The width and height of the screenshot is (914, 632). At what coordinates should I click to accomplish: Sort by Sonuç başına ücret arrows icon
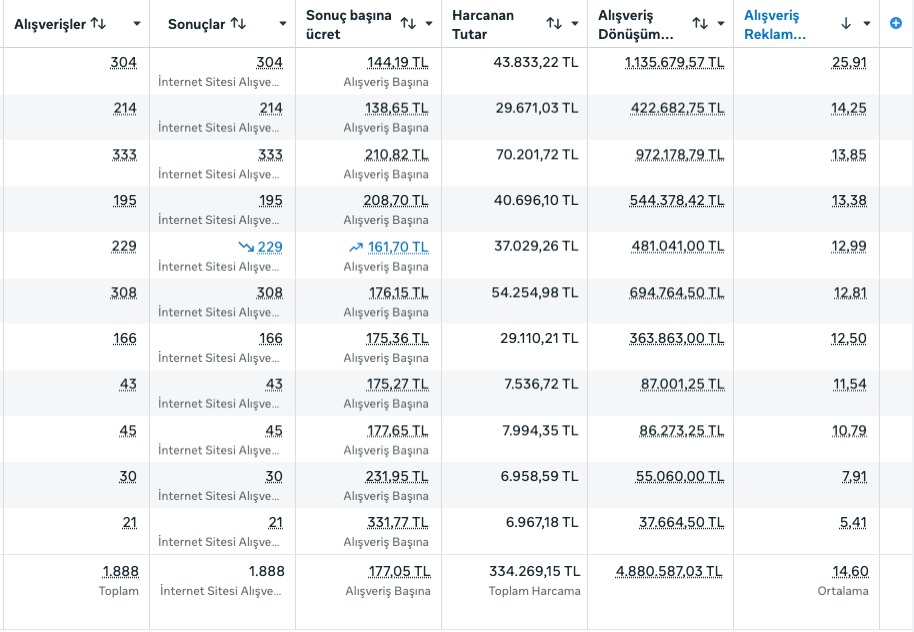[x=408, y=23]
